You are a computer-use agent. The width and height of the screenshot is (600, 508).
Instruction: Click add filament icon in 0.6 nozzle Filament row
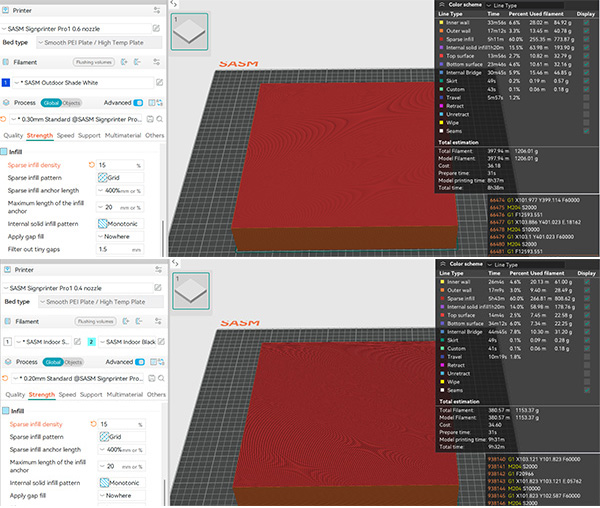pyautogui.click(x=124, y=62)
